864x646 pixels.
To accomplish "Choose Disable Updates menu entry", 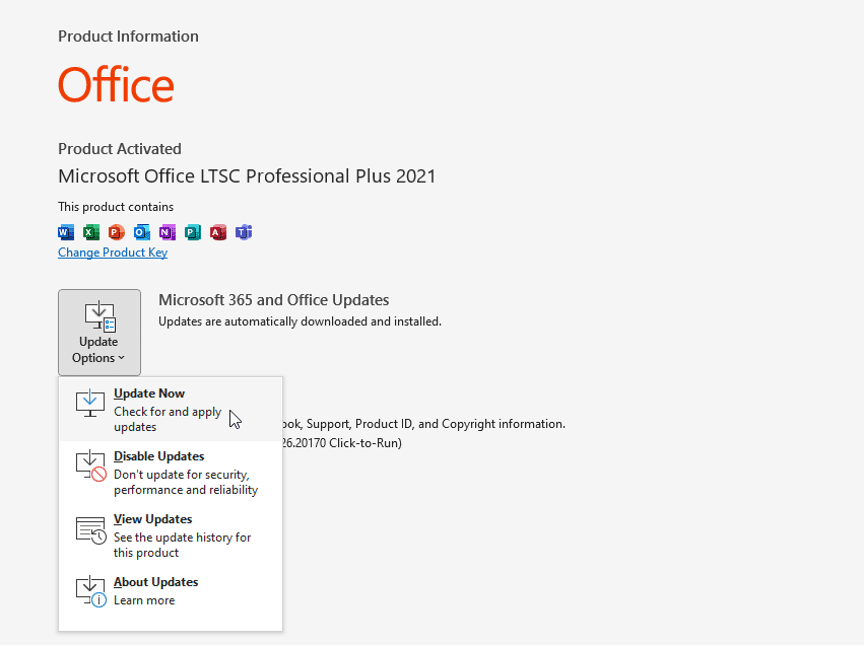I will pyautogui.click(x=170, y=472).
